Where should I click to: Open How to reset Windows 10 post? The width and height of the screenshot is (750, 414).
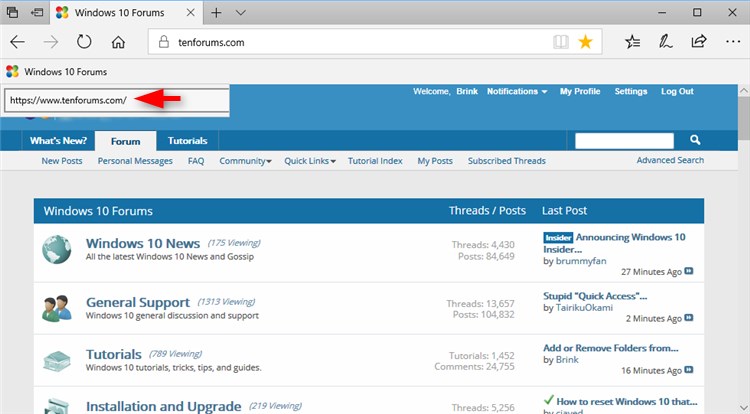pos(627,402)
